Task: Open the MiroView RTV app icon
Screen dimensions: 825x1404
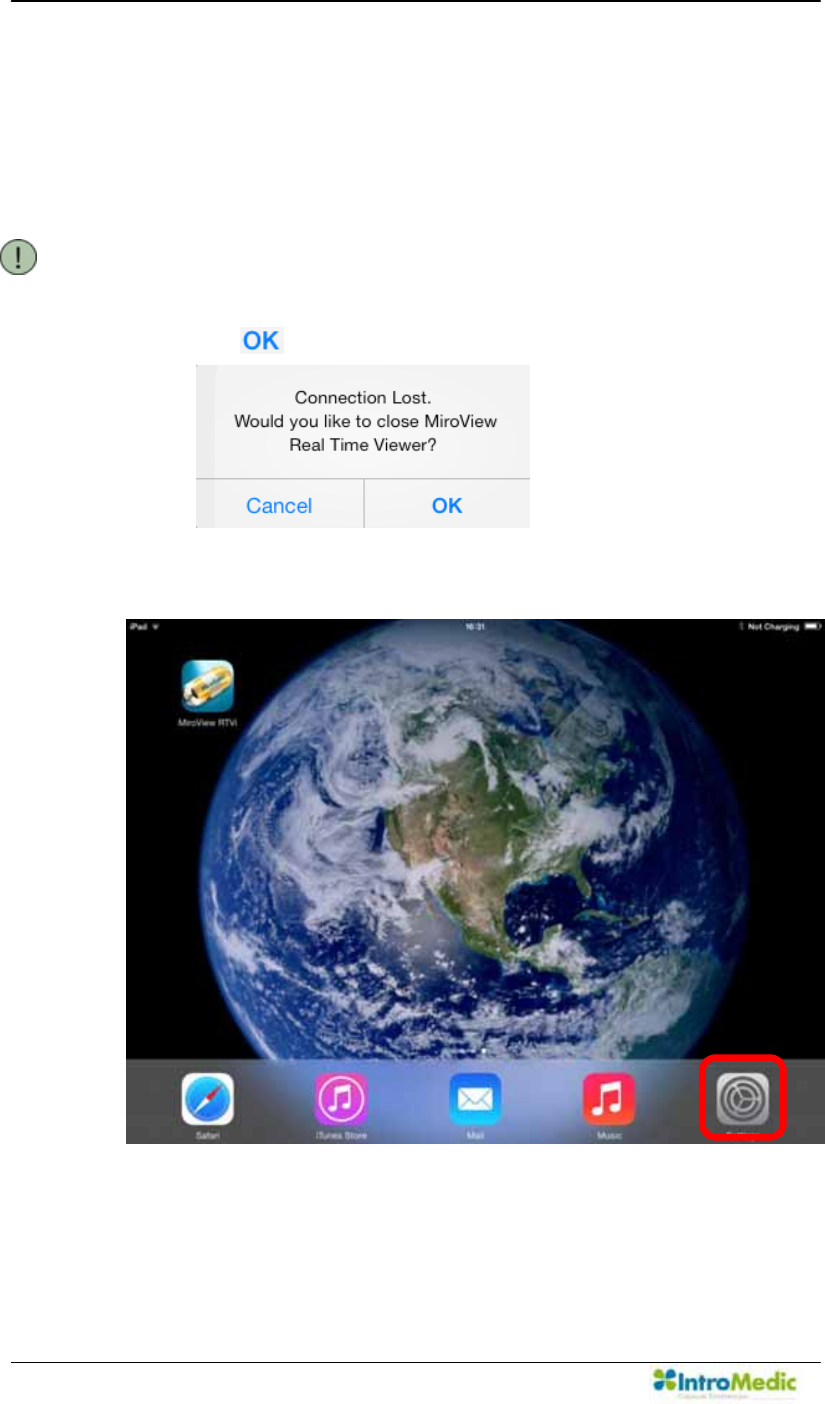Action: coord(208,686)
